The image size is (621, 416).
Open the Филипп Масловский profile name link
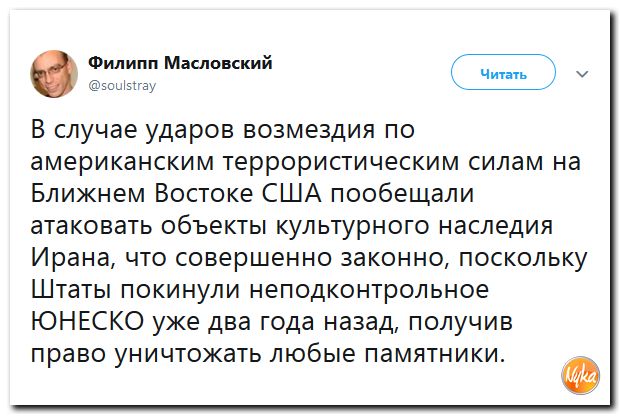click(175, 63)
